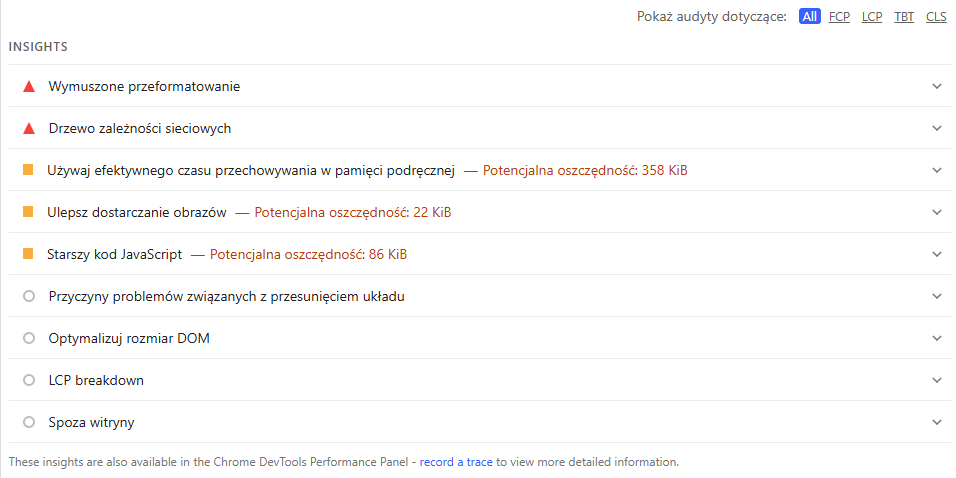This screenshot has width=956, height=478.
Task: Click orange square icon beside Ulepsz dostarczanie obrazów
Action: point(28,212)
